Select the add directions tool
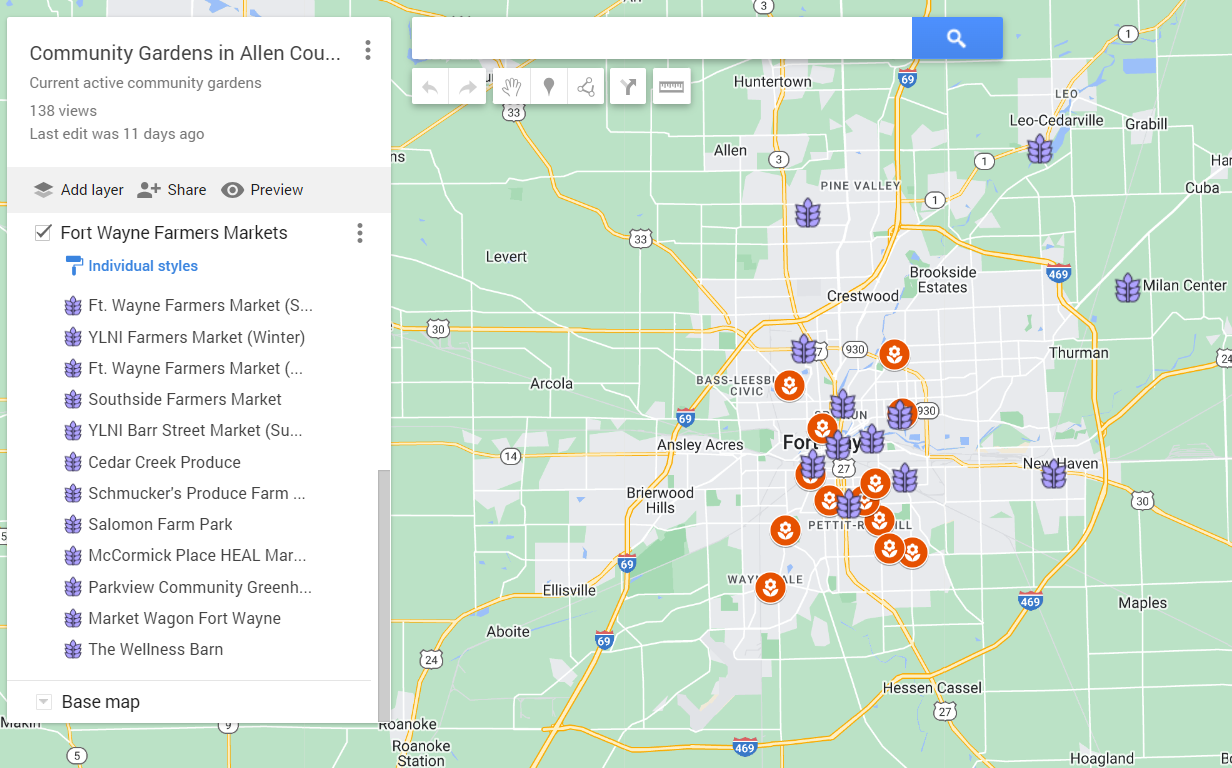 (x=628, y=87)
